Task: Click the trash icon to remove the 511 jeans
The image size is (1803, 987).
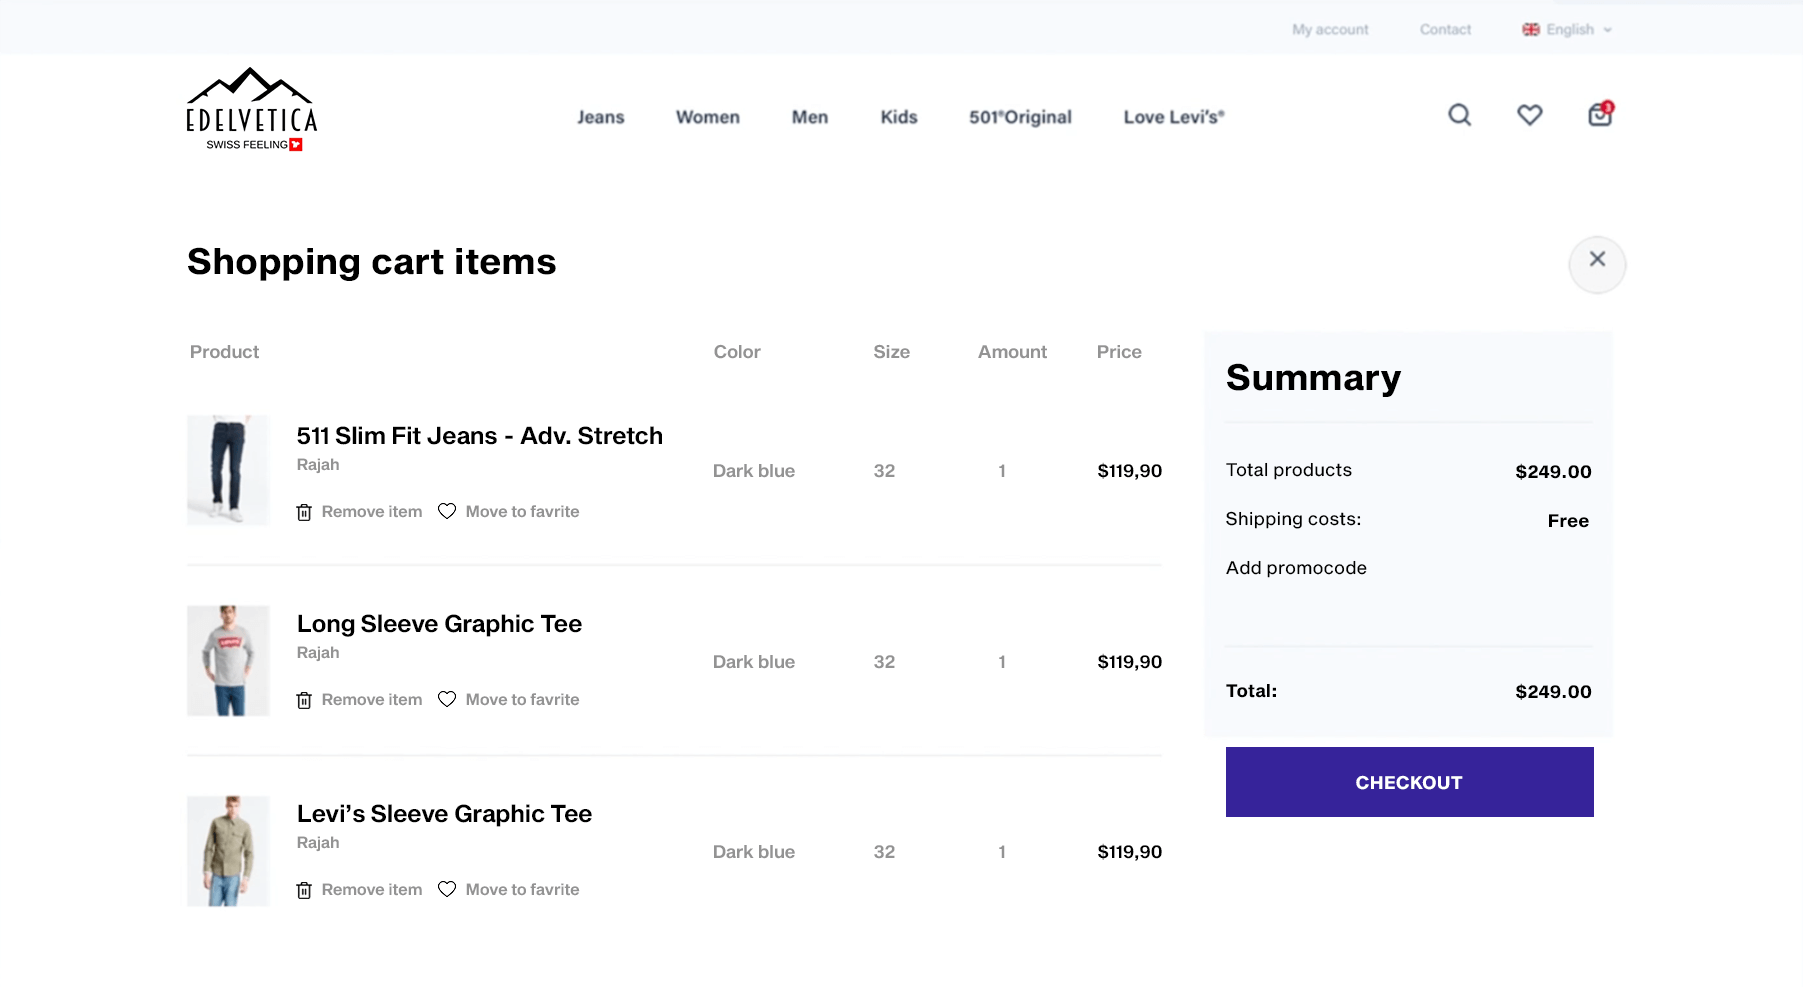Action: (x=304, y=511)
